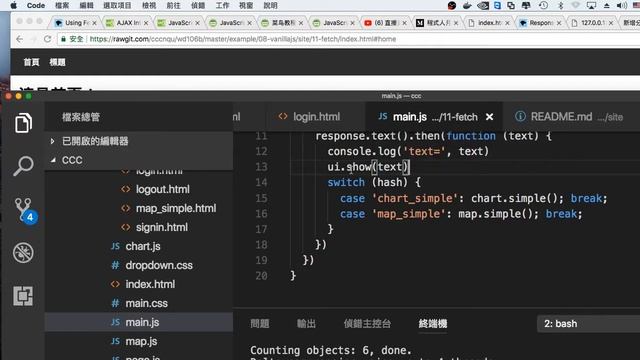This screenshot has width=640, height=360.
Task: Open Source Control view with 4 badge
Action: (25, 211)
